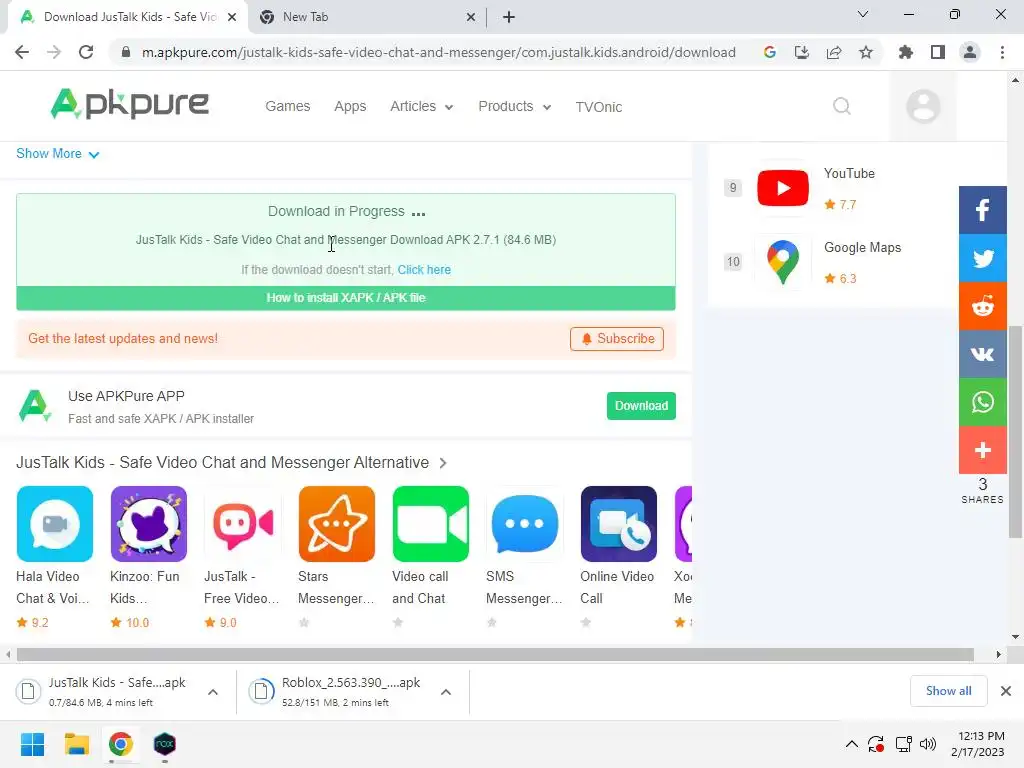Image resolution: width=1024 pixels, height=768 pixels.
Task: Toggle Chrome side panel
Action: pyautogui.click(x=938, y=52)
